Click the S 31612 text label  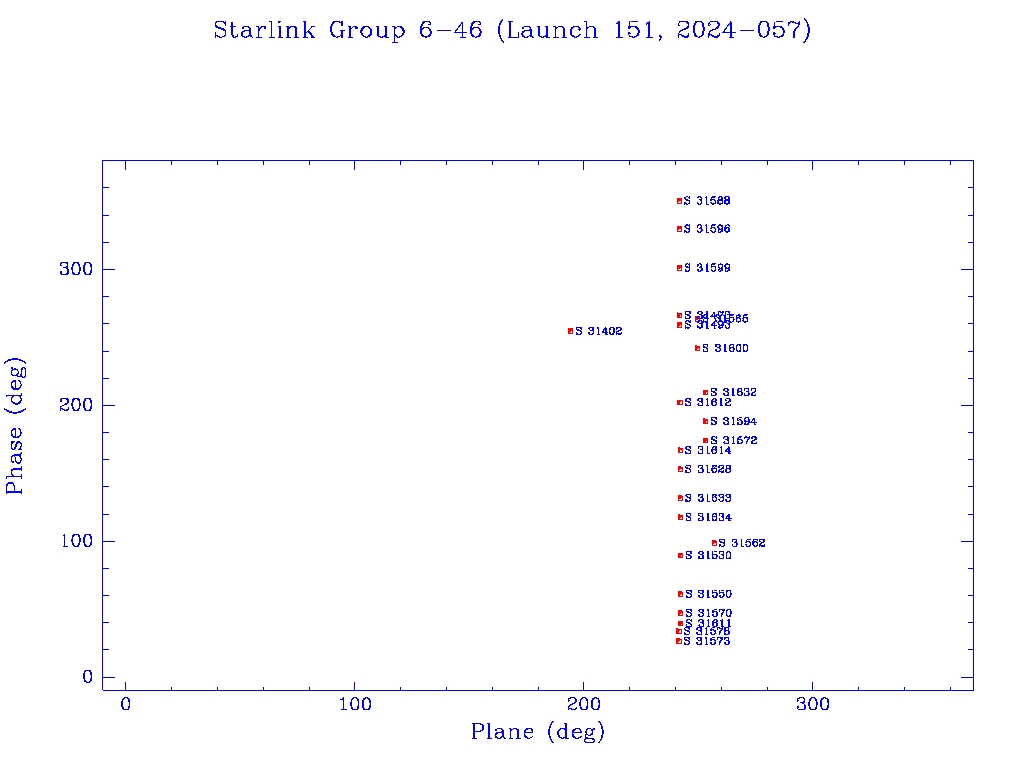[710, 402]
